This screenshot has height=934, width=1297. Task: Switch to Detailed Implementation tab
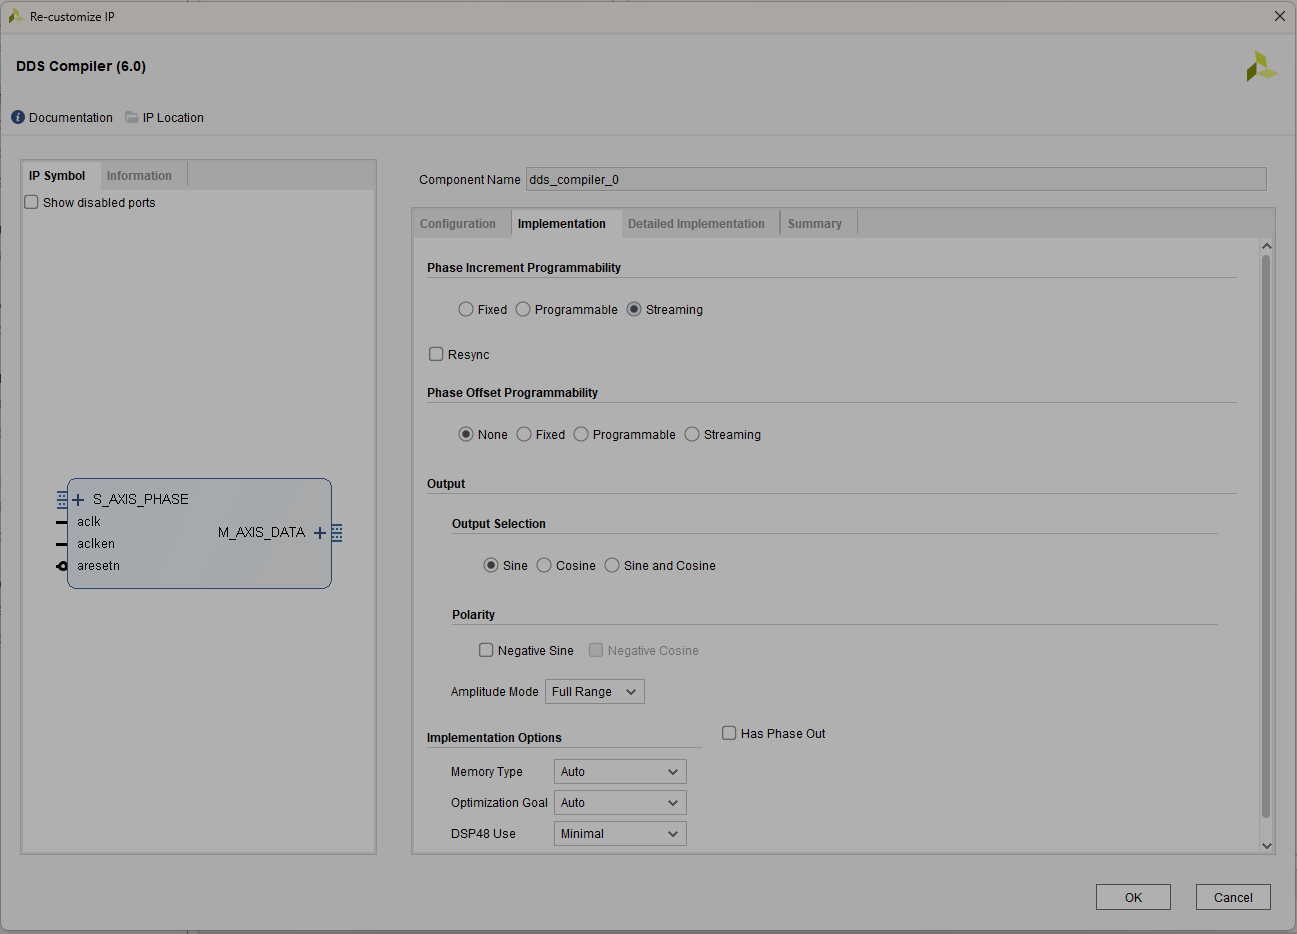pos(696,224)
